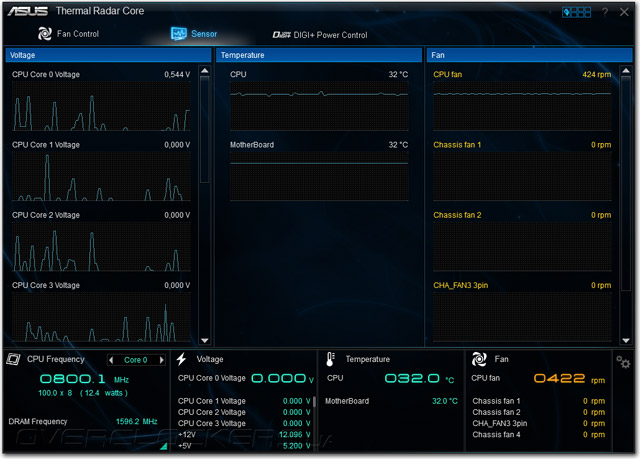The height and width of the screenshot is (459, 640).
Task: Click the CHA_FAN3 3pin graph
Action: (x=522, y=317)
